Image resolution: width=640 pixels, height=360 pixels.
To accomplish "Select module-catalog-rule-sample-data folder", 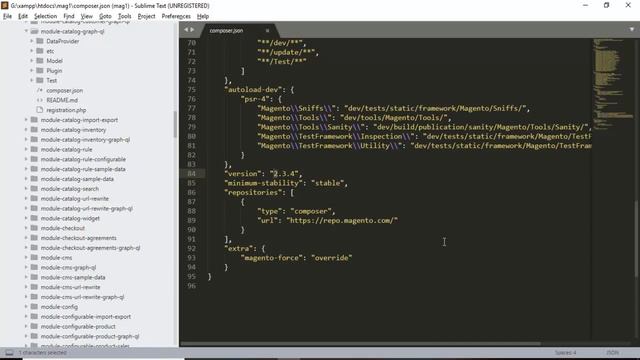I will pos(83,169).
